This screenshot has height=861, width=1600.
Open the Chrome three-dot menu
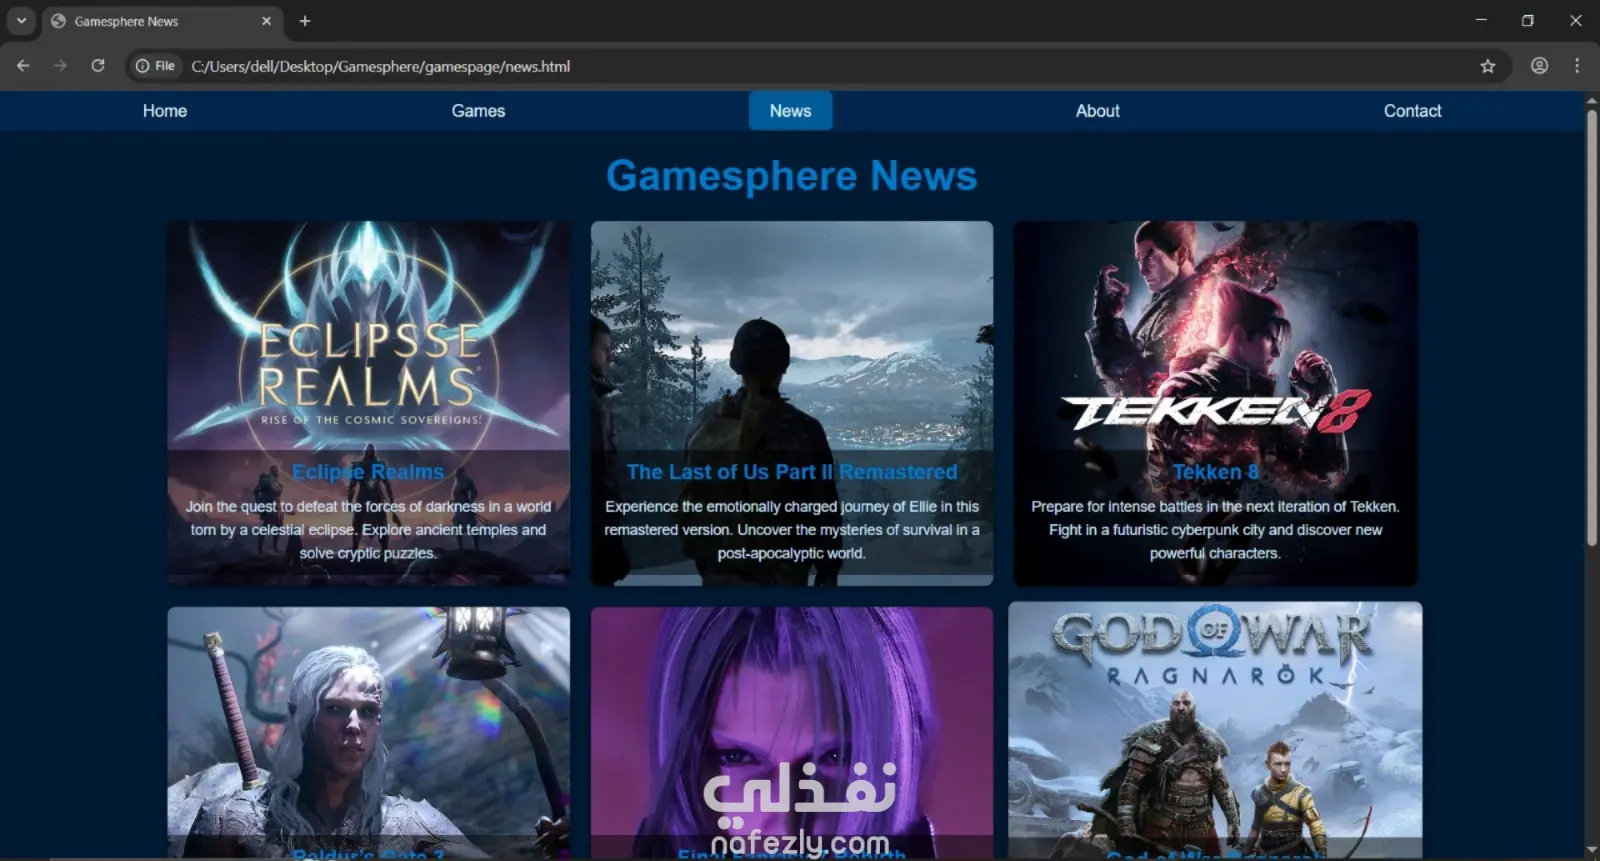(x=1577, y=66)
